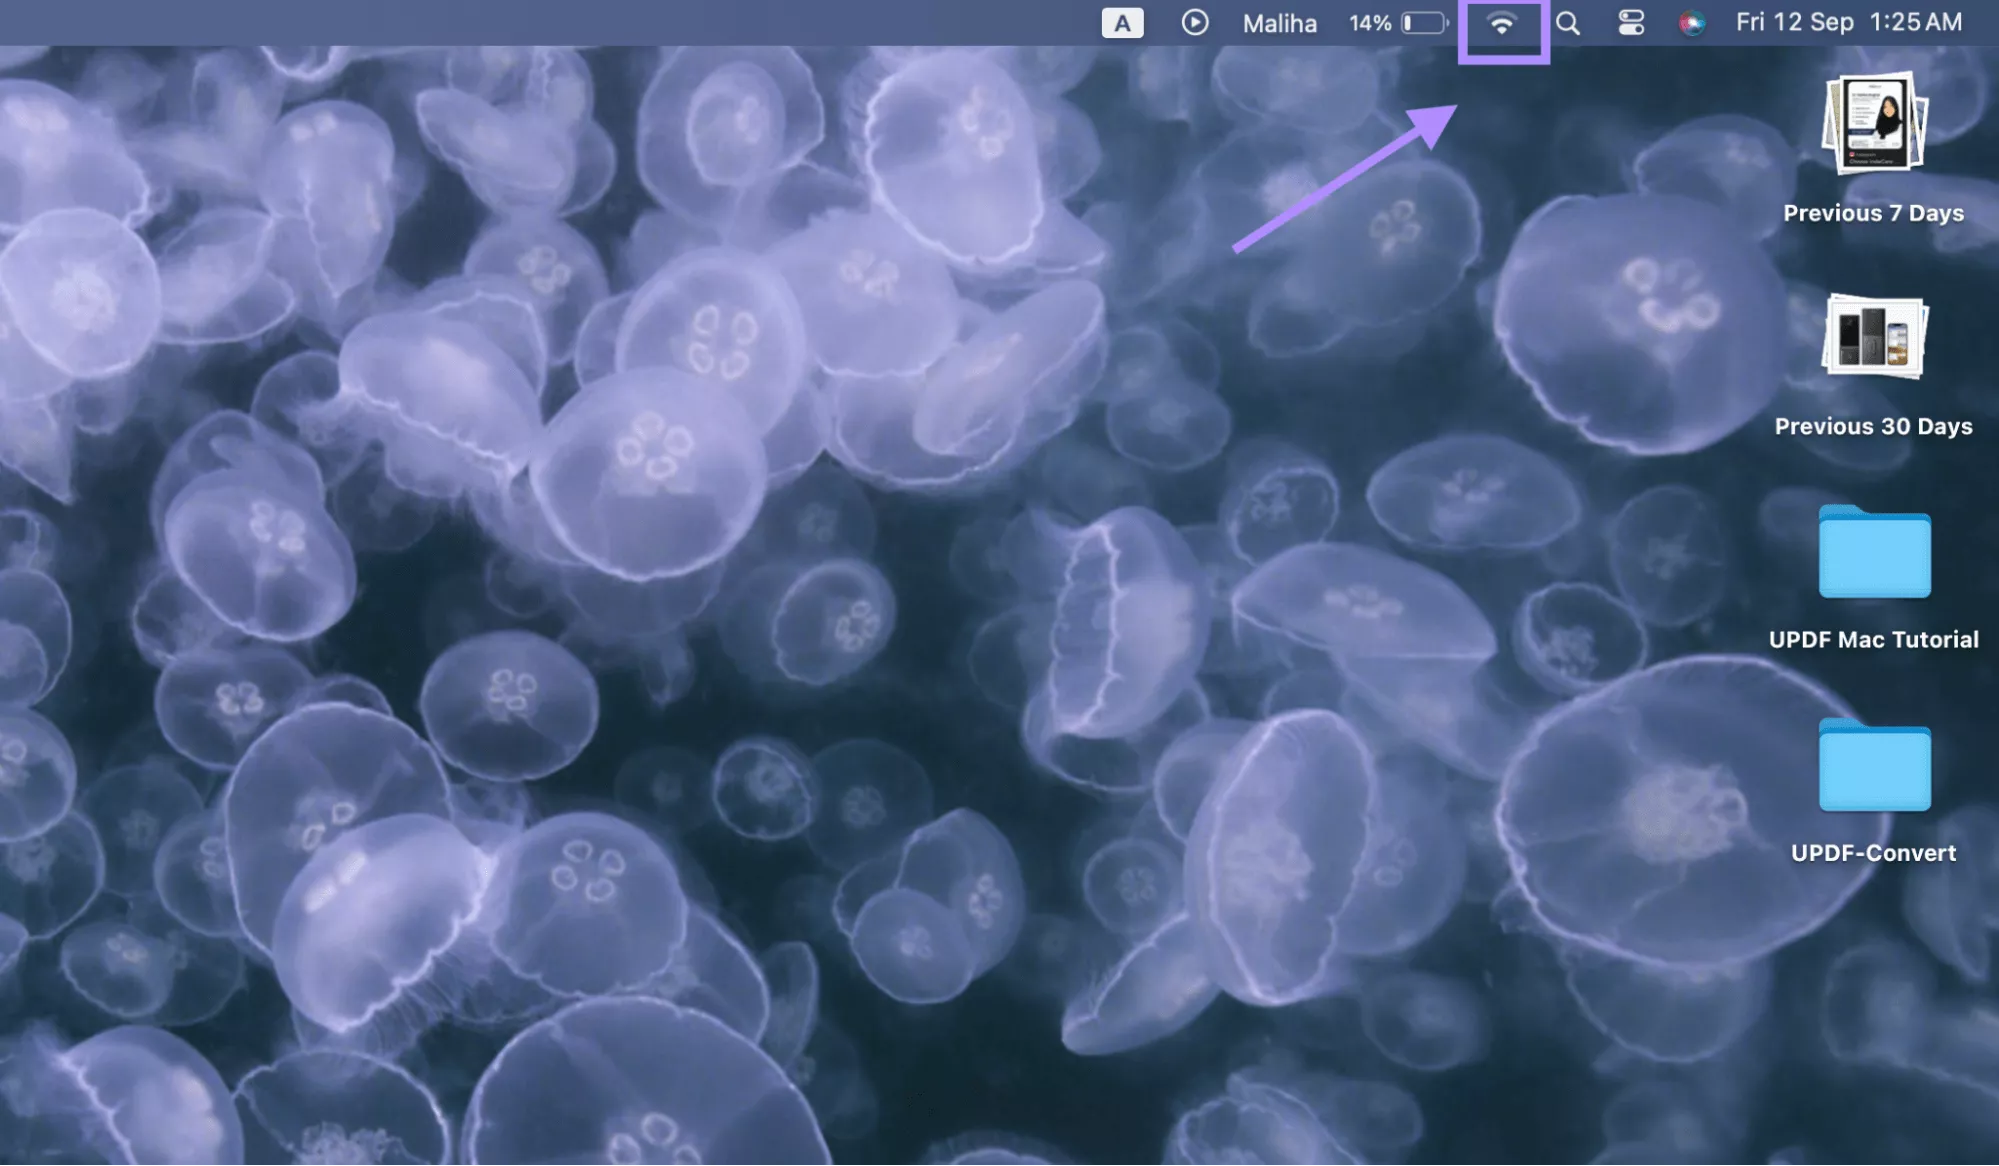Viewport: 1999px width, 1166px height.
Task: Open the Wi-Fi menu bar icon
Action: (x=1501, y=23)
